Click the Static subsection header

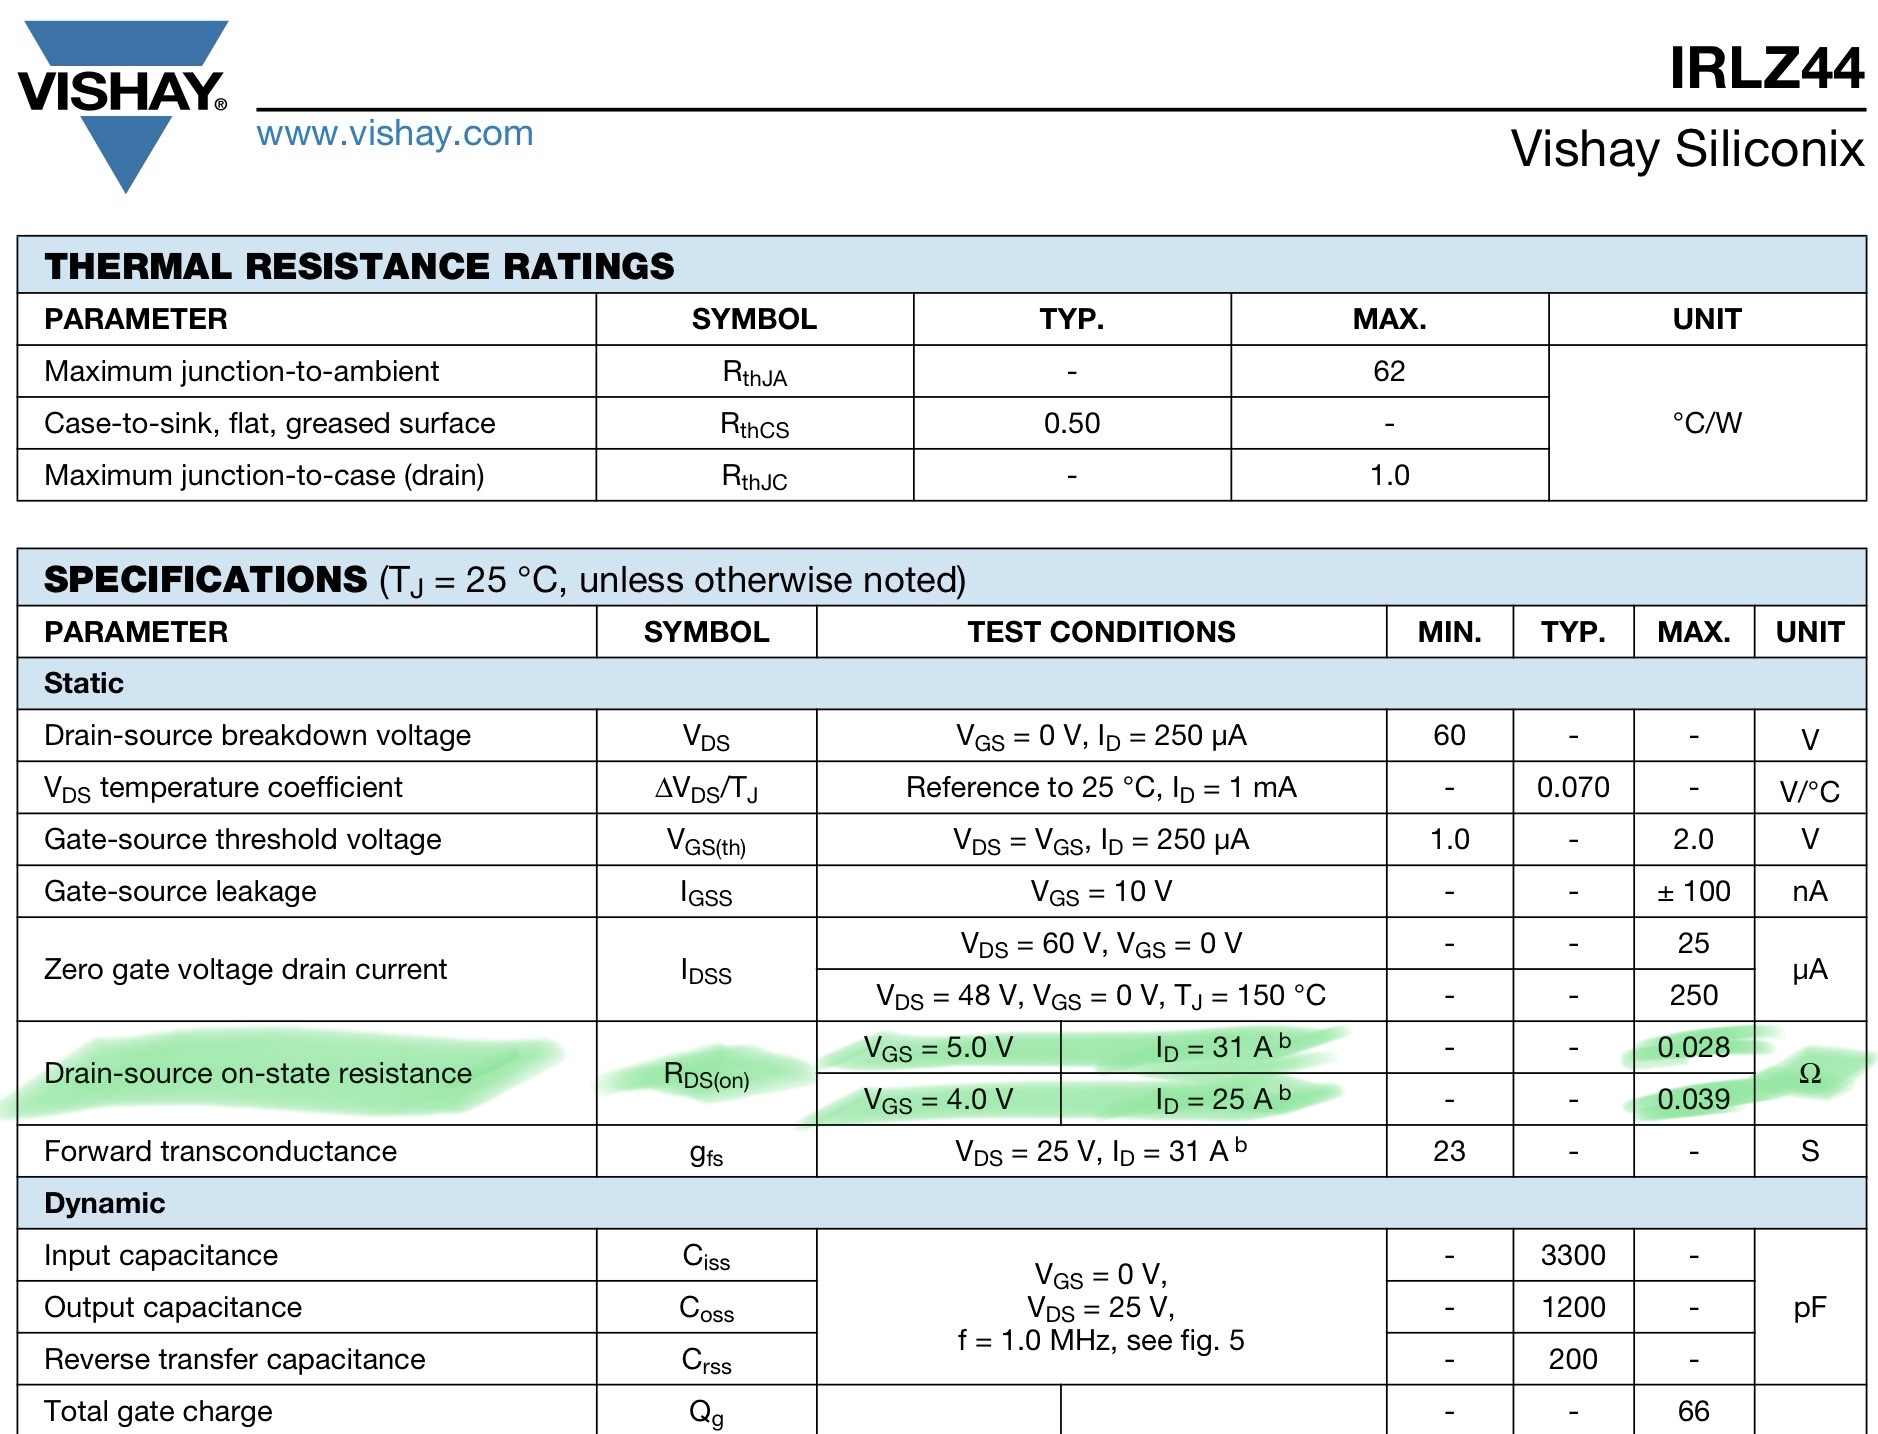click(84, 683)
